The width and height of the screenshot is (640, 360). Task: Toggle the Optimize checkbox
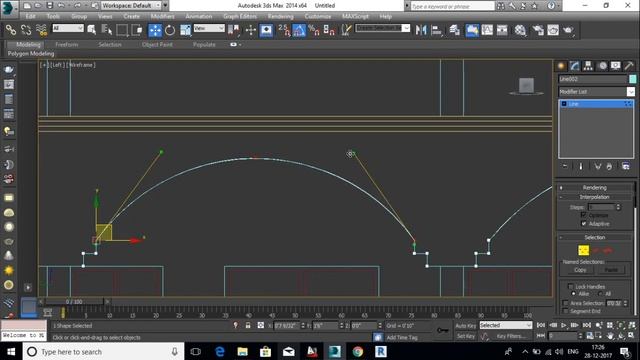point(583,215)
